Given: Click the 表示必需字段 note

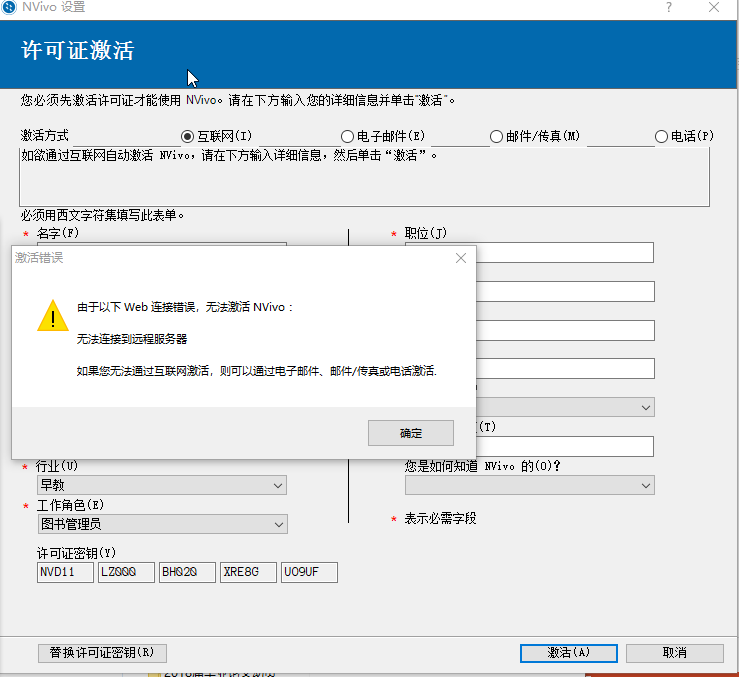Looking at the screenshot, I should pos(440,519).
